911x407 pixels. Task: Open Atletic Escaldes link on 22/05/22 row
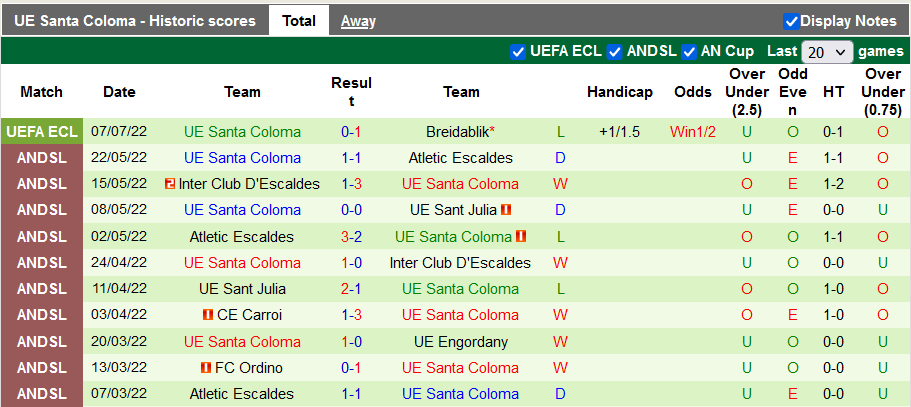460,158
